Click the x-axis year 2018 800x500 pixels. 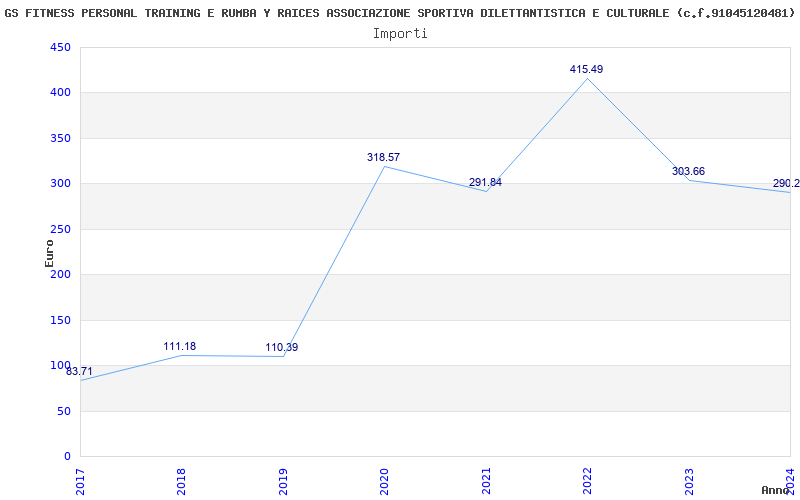pos(182,482)
